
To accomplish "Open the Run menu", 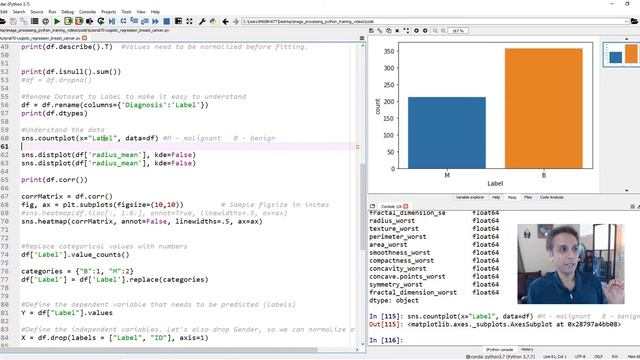I will [x=52, y=12].
